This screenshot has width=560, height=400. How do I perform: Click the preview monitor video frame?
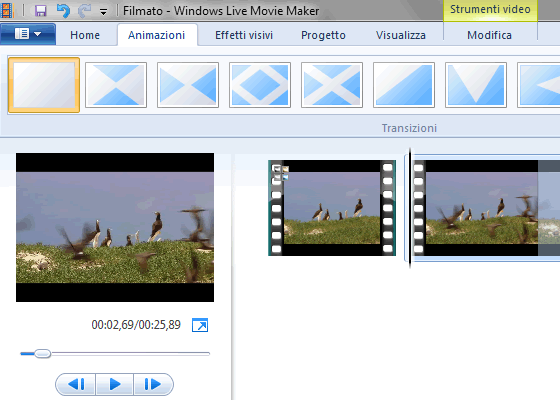(x=115, y=228)
